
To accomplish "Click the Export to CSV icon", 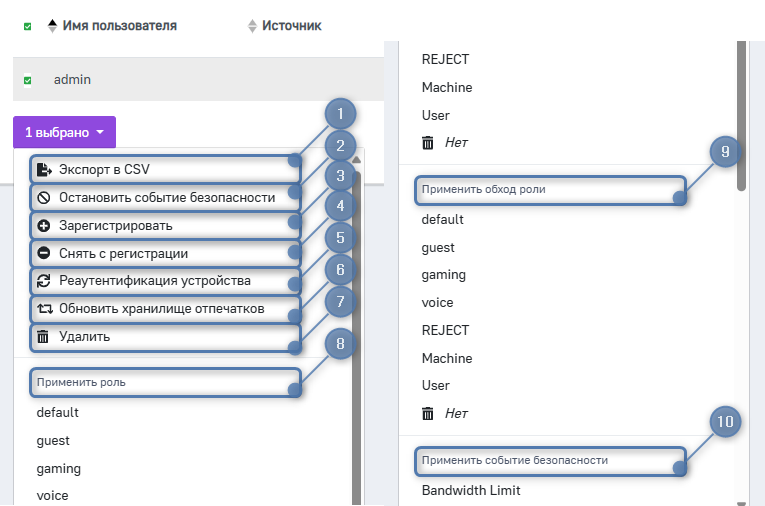I will click(x=43, y=170).
